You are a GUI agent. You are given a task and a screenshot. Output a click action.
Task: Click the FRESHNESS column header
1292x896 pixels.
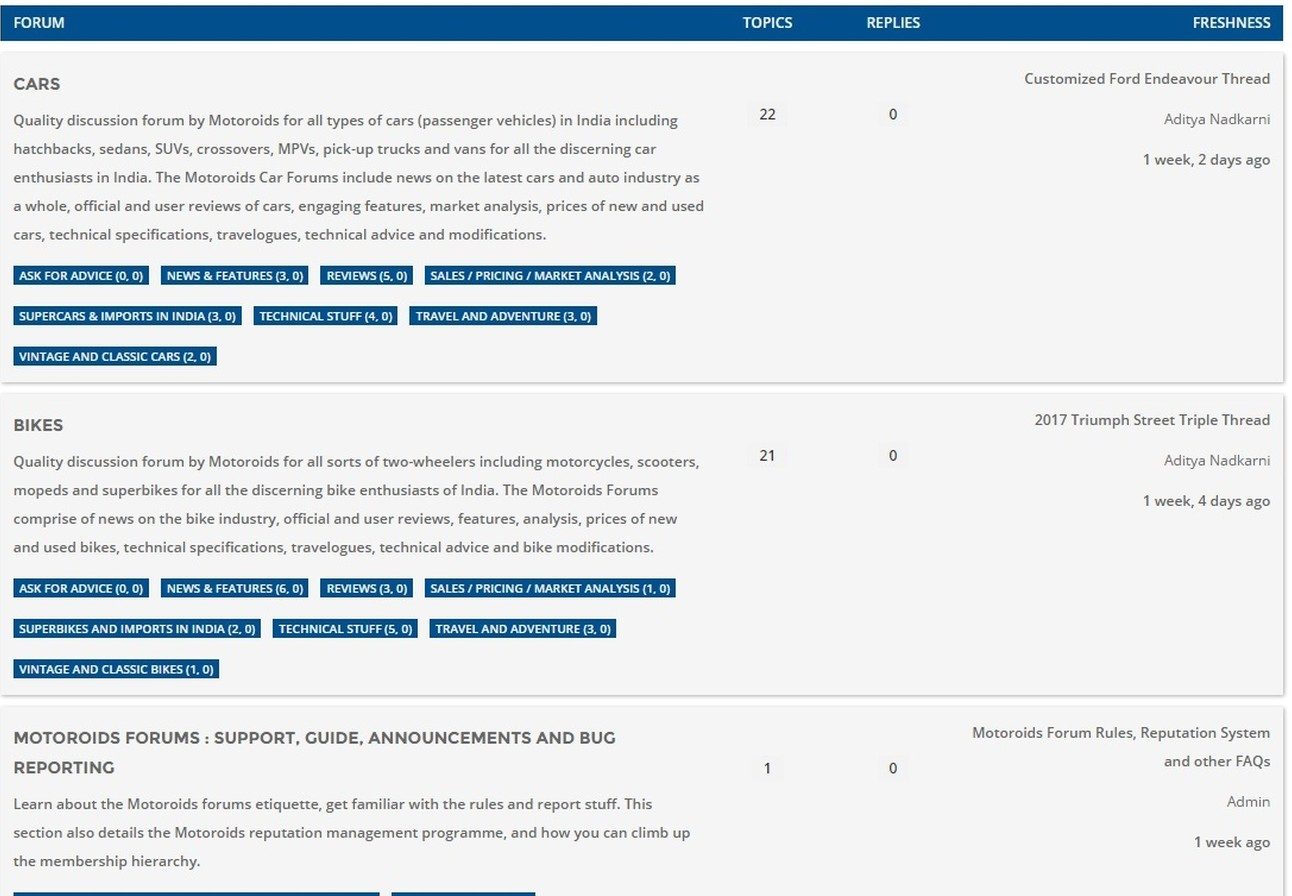1231,22
